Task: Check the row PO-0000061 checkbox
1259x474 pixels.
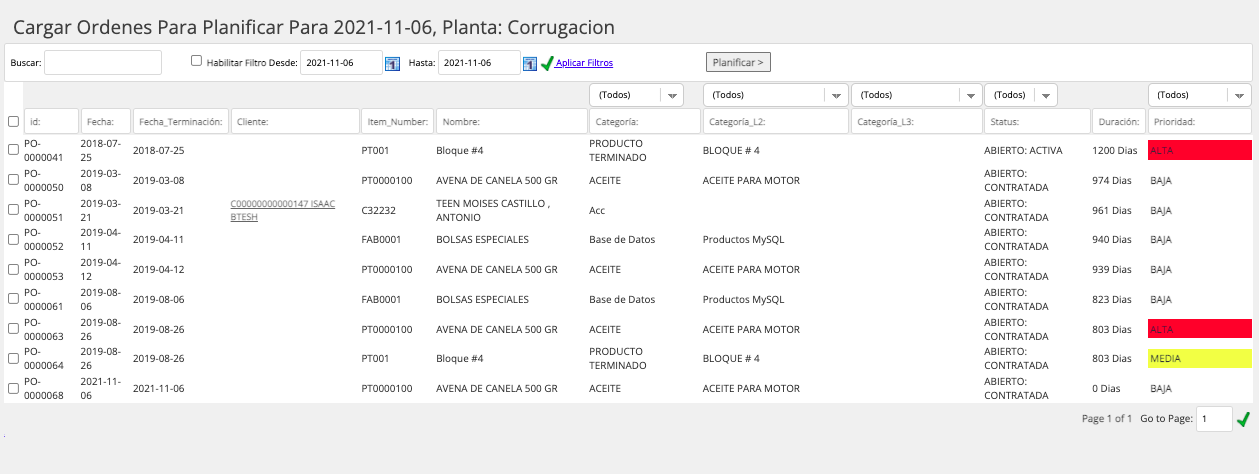Action: click(x=13, y=299)
